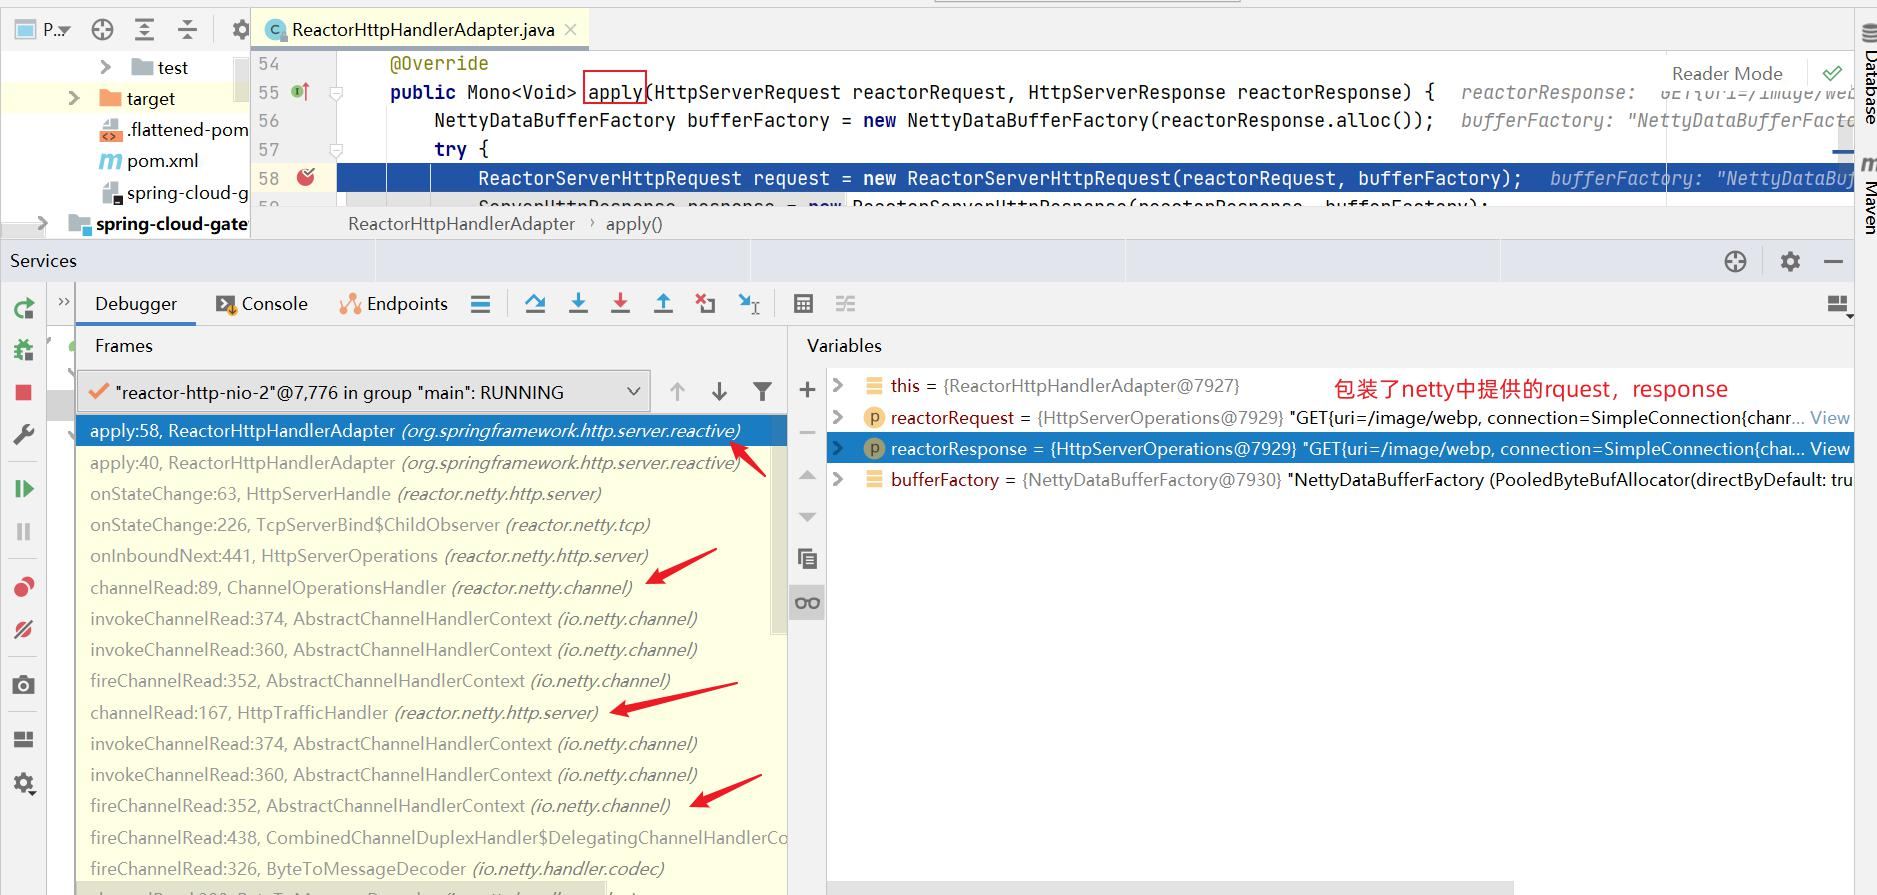This screenshot has width=1877, height=895.
Task: Click ReactorHttpHandlerAdapter breadcrumb
Action: 461,224
